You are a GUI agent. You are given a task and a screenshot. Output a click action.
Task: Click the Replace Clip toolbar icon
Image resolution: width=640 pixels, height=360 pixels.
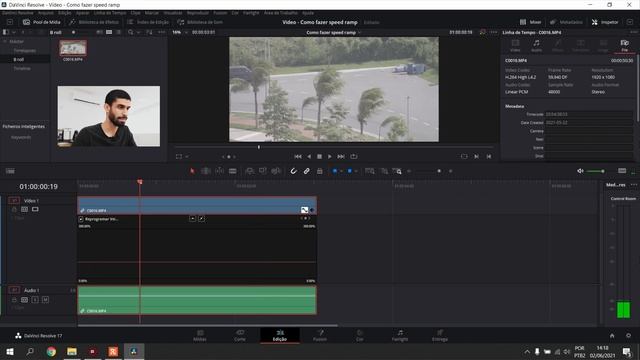[276, 171]
